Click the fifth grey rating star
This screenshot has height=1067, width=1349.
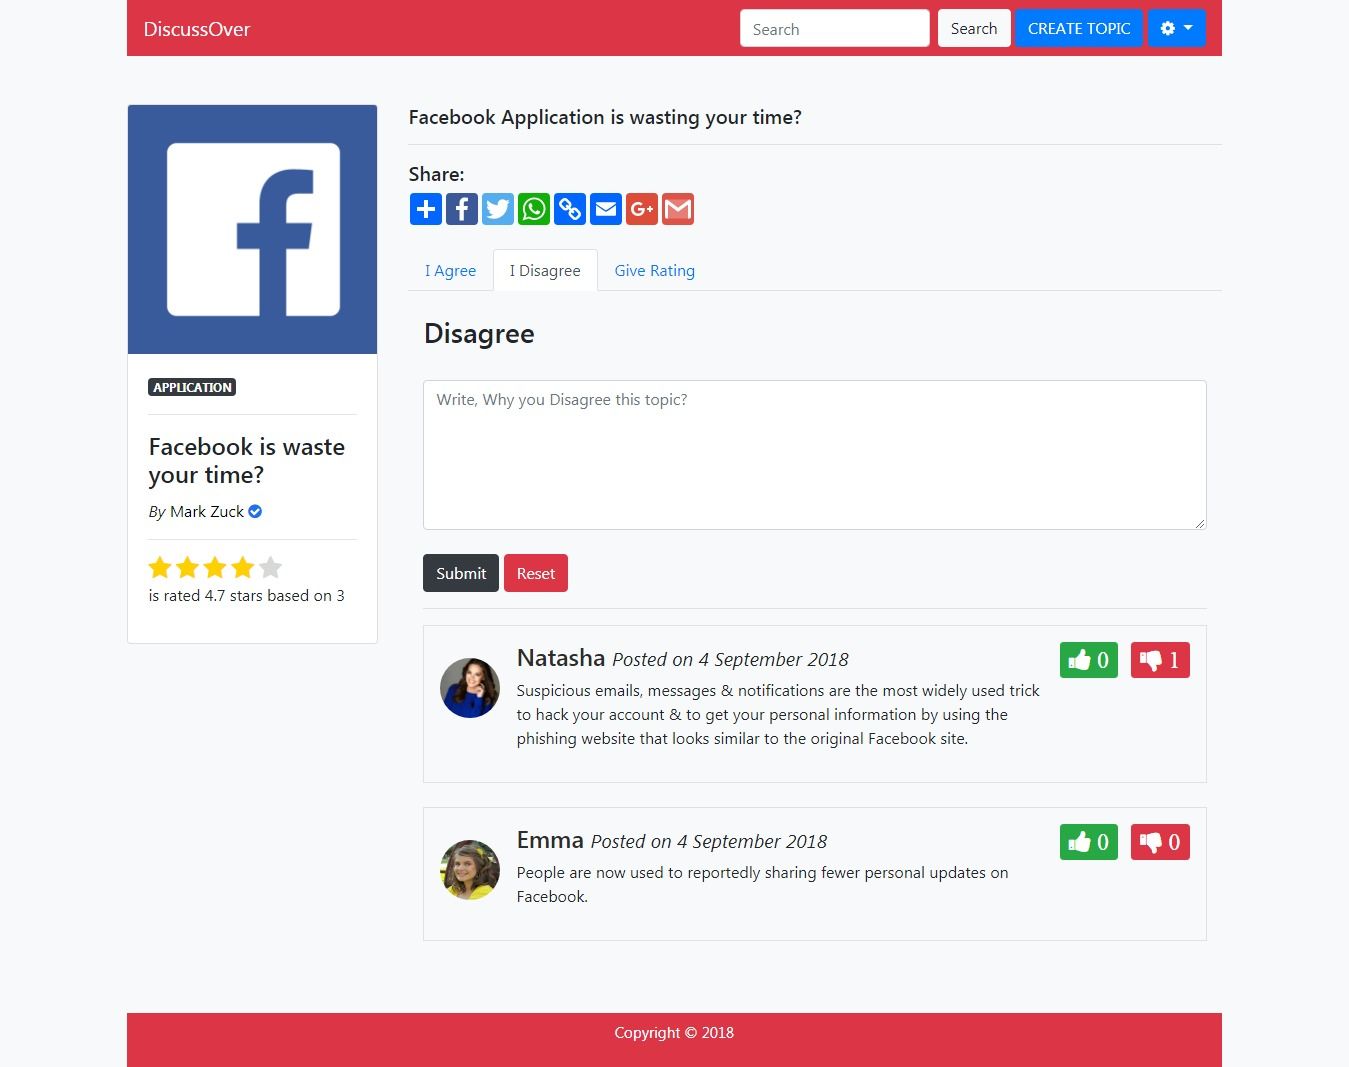pyautogui.click(x=271, y=568)
